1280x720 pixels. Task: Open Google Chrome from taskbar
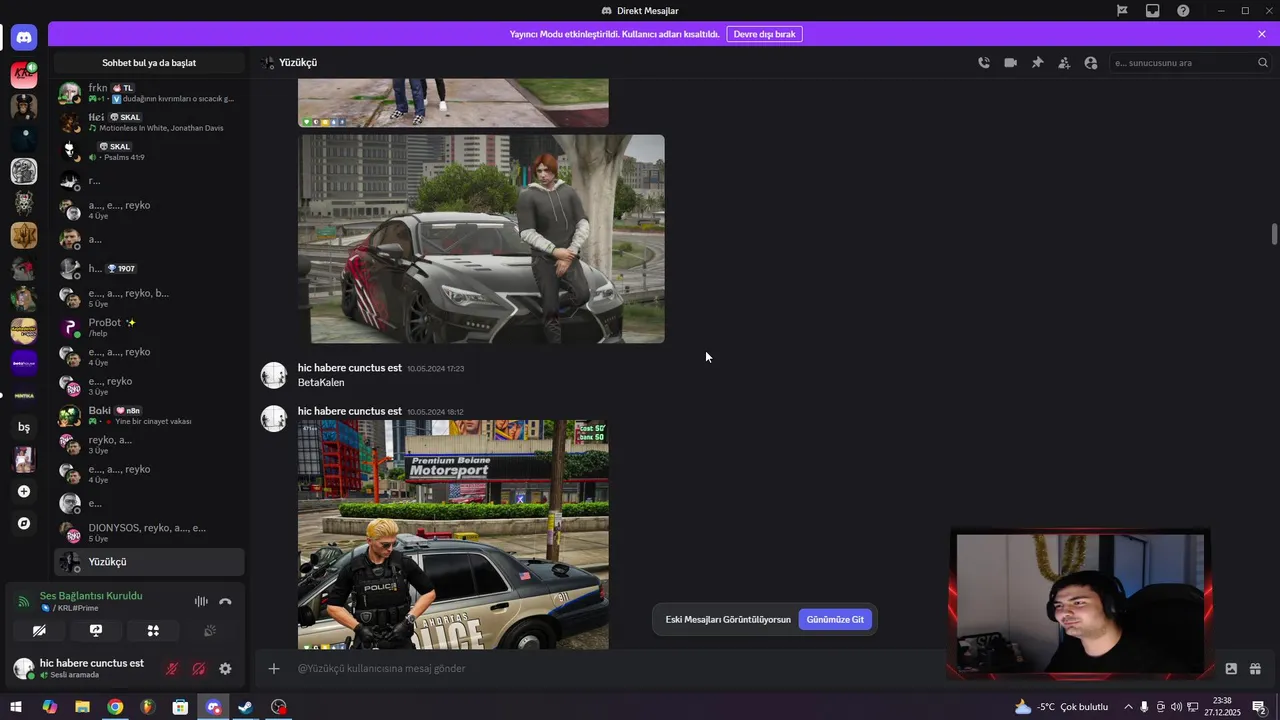click(x=115, y=707)
